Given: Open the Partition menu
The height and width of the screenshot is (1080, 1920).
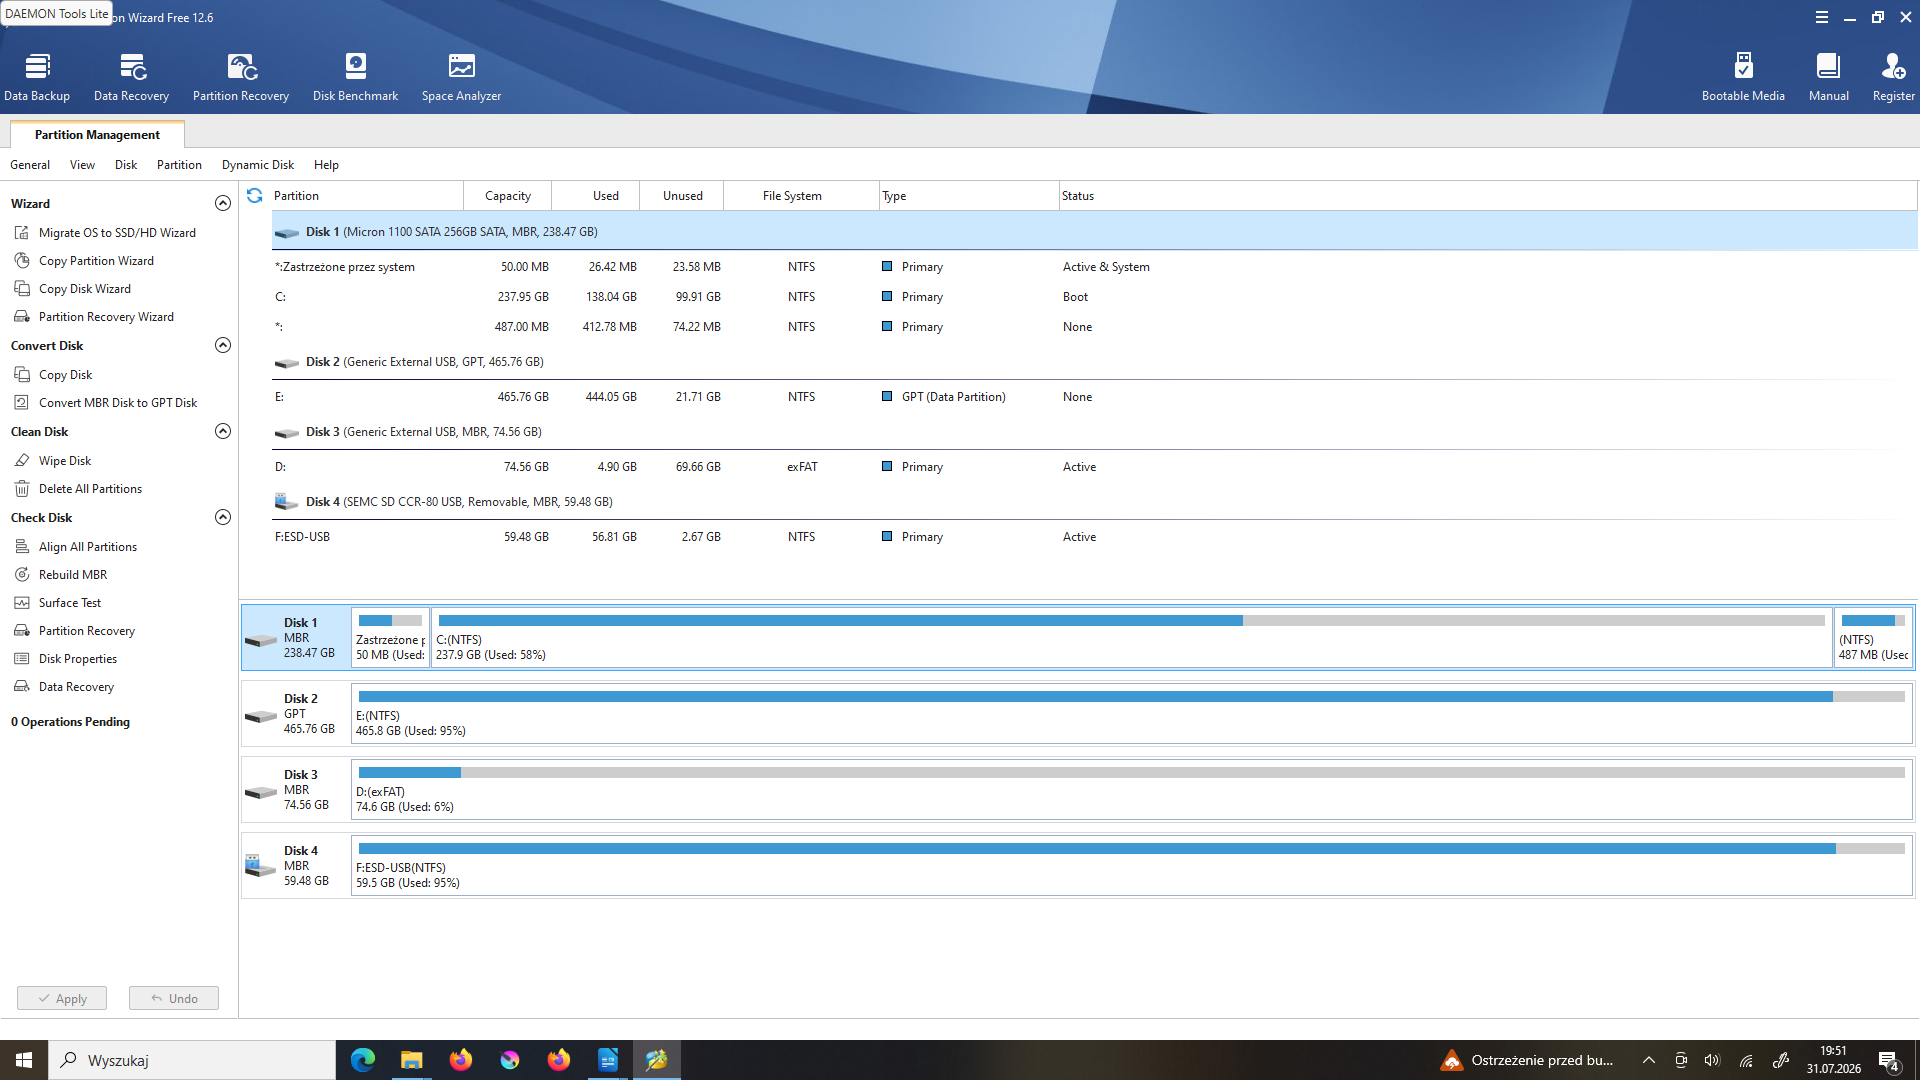Looking at the screenshot, I should tap(179, 165).
